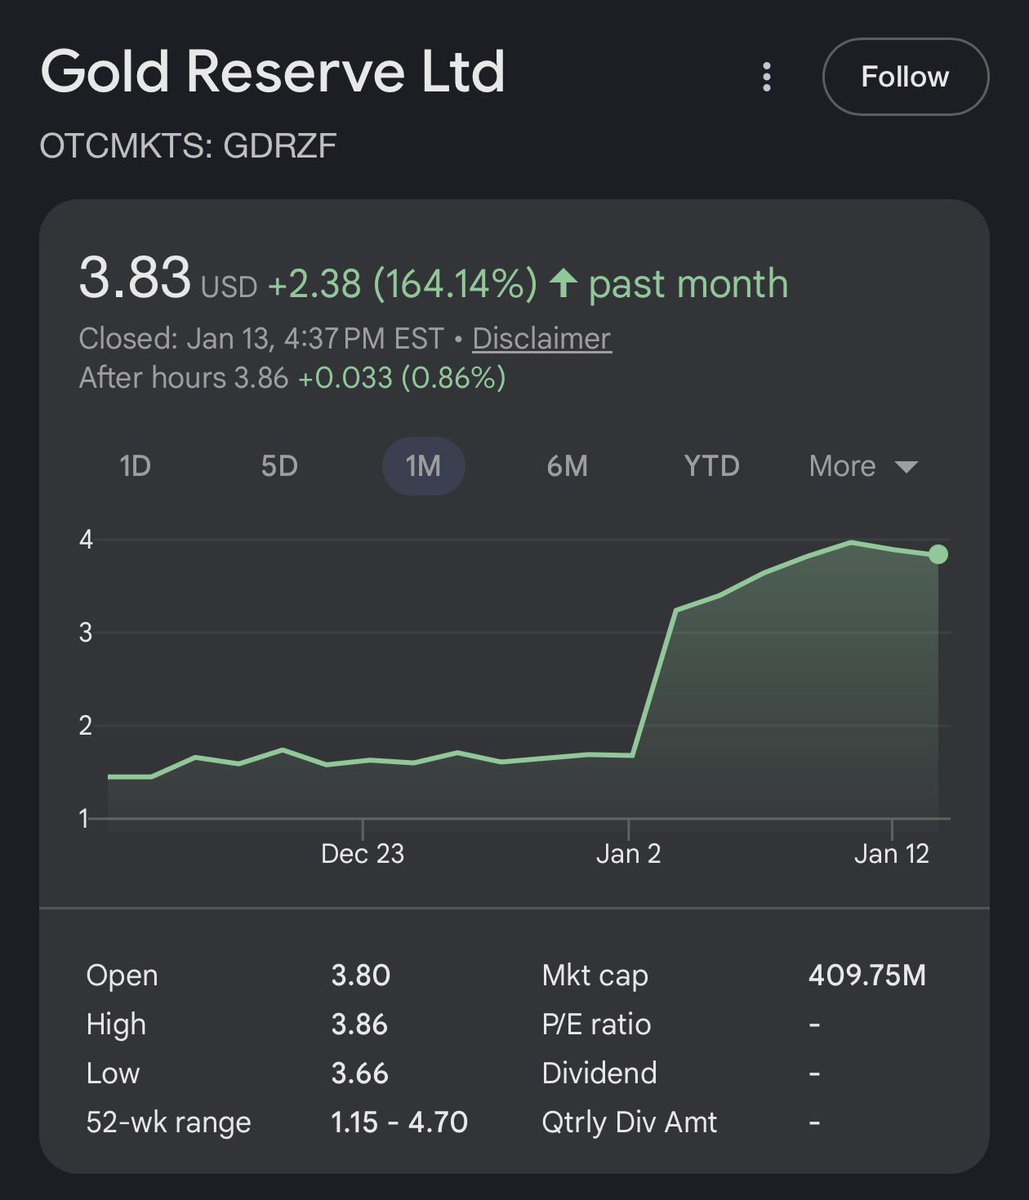1029x1200 pixels.
Task: Select the 5D time range tab
Action: click(279, 466)
